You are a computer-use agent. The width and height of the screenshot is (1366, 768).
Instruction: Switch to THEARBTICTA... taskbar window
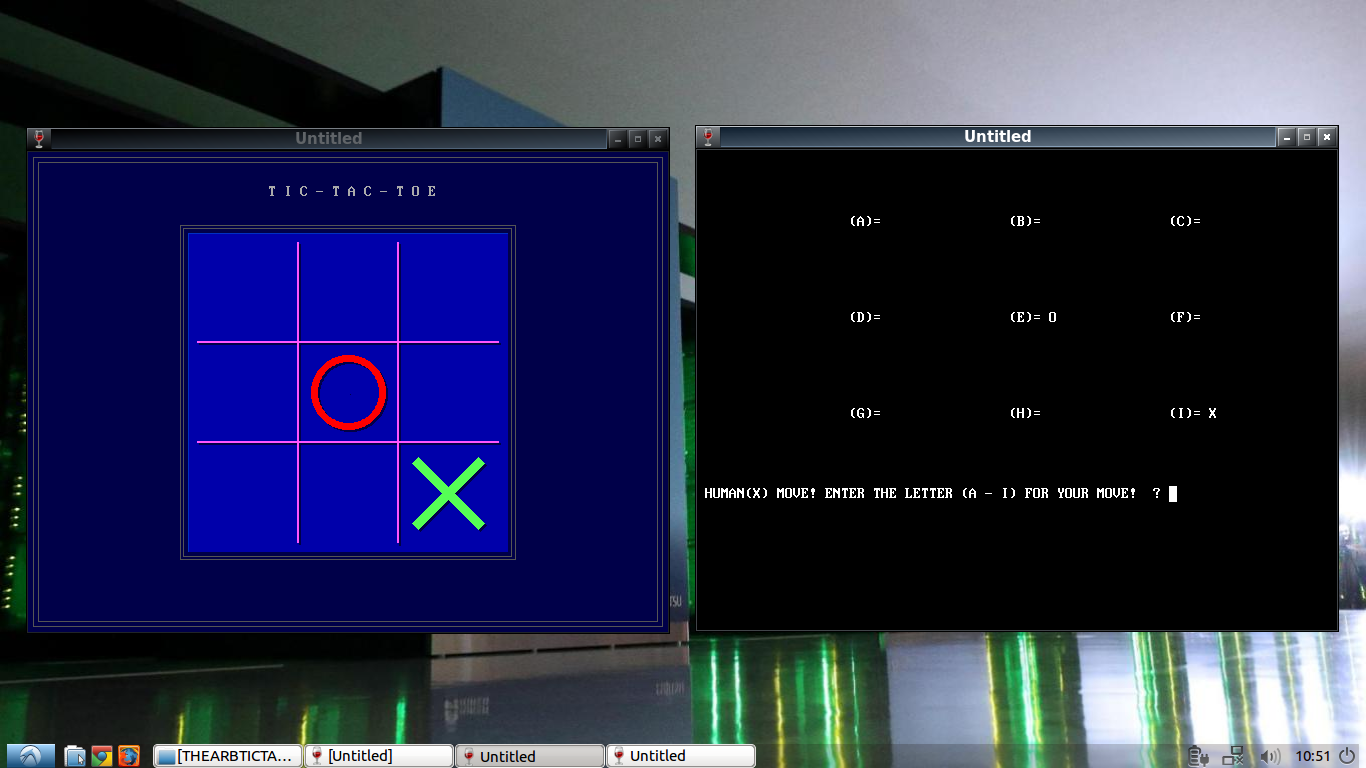[228, 756]
